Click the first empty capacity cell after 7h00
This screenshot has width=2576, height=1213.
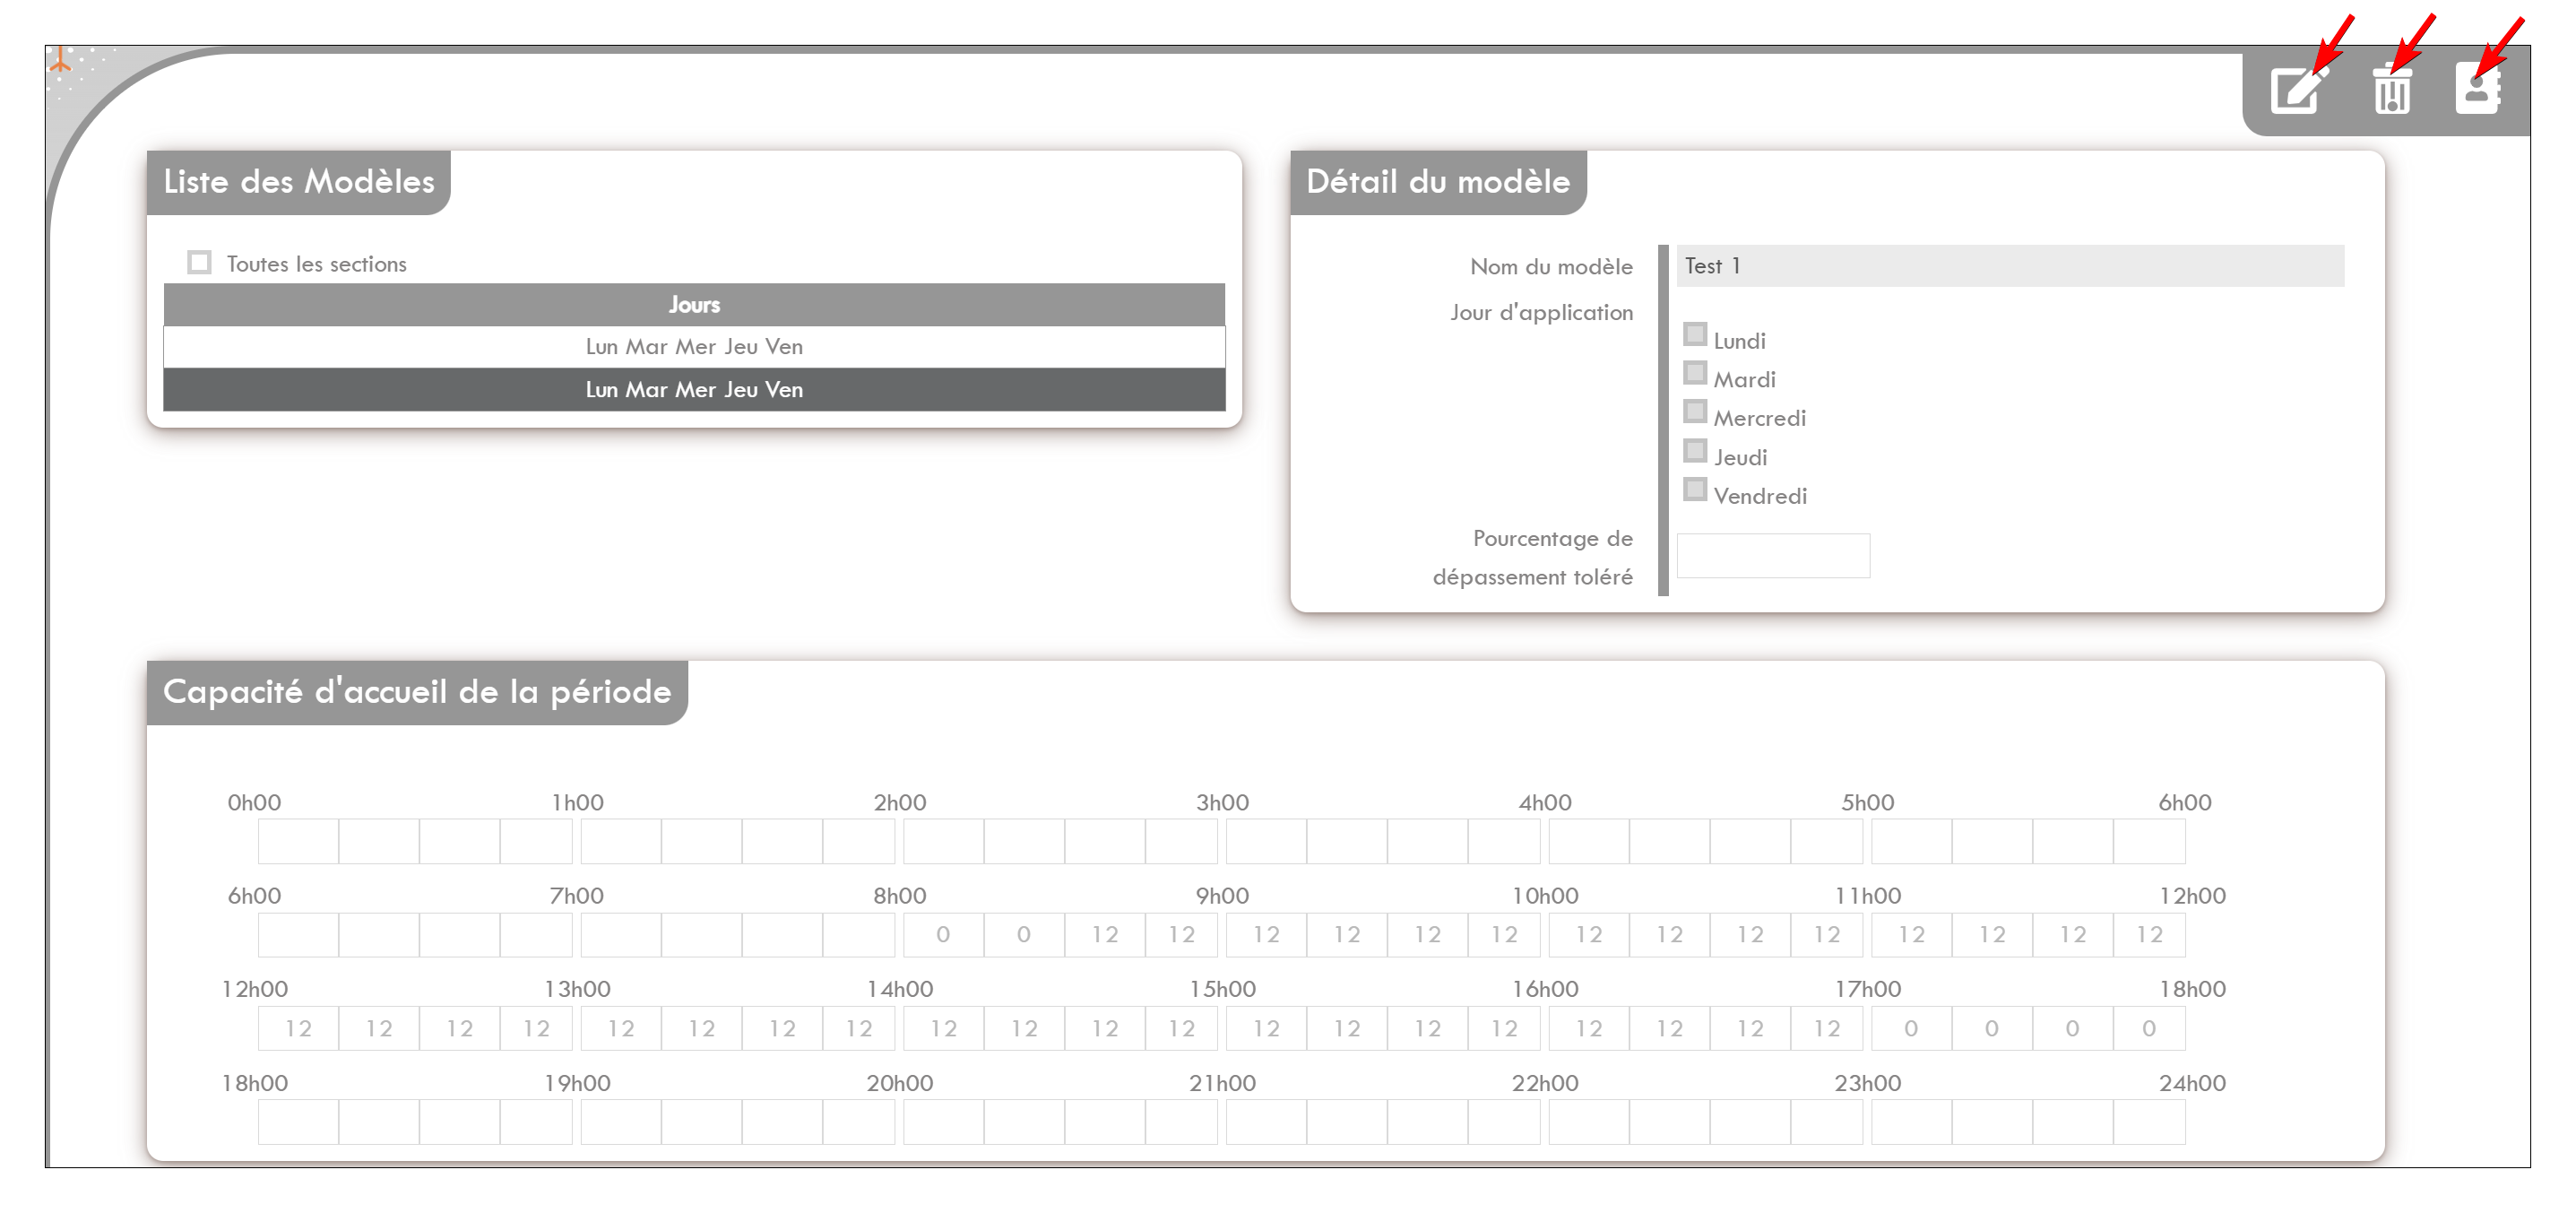pos(621,935)
